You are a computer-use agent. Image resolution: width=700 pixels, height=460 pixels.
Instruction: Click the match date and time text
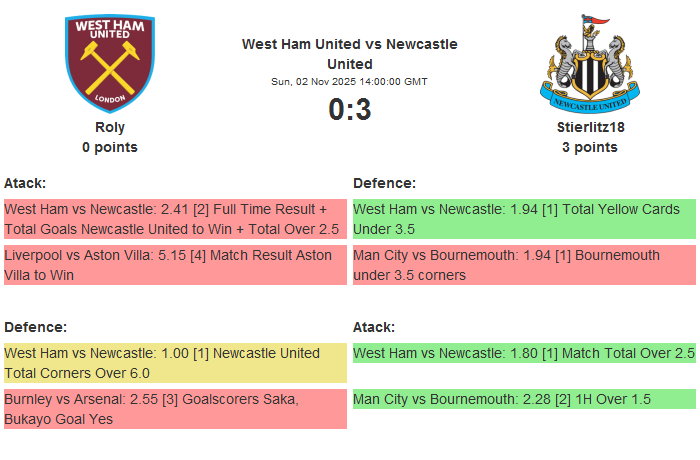[349, 81]
